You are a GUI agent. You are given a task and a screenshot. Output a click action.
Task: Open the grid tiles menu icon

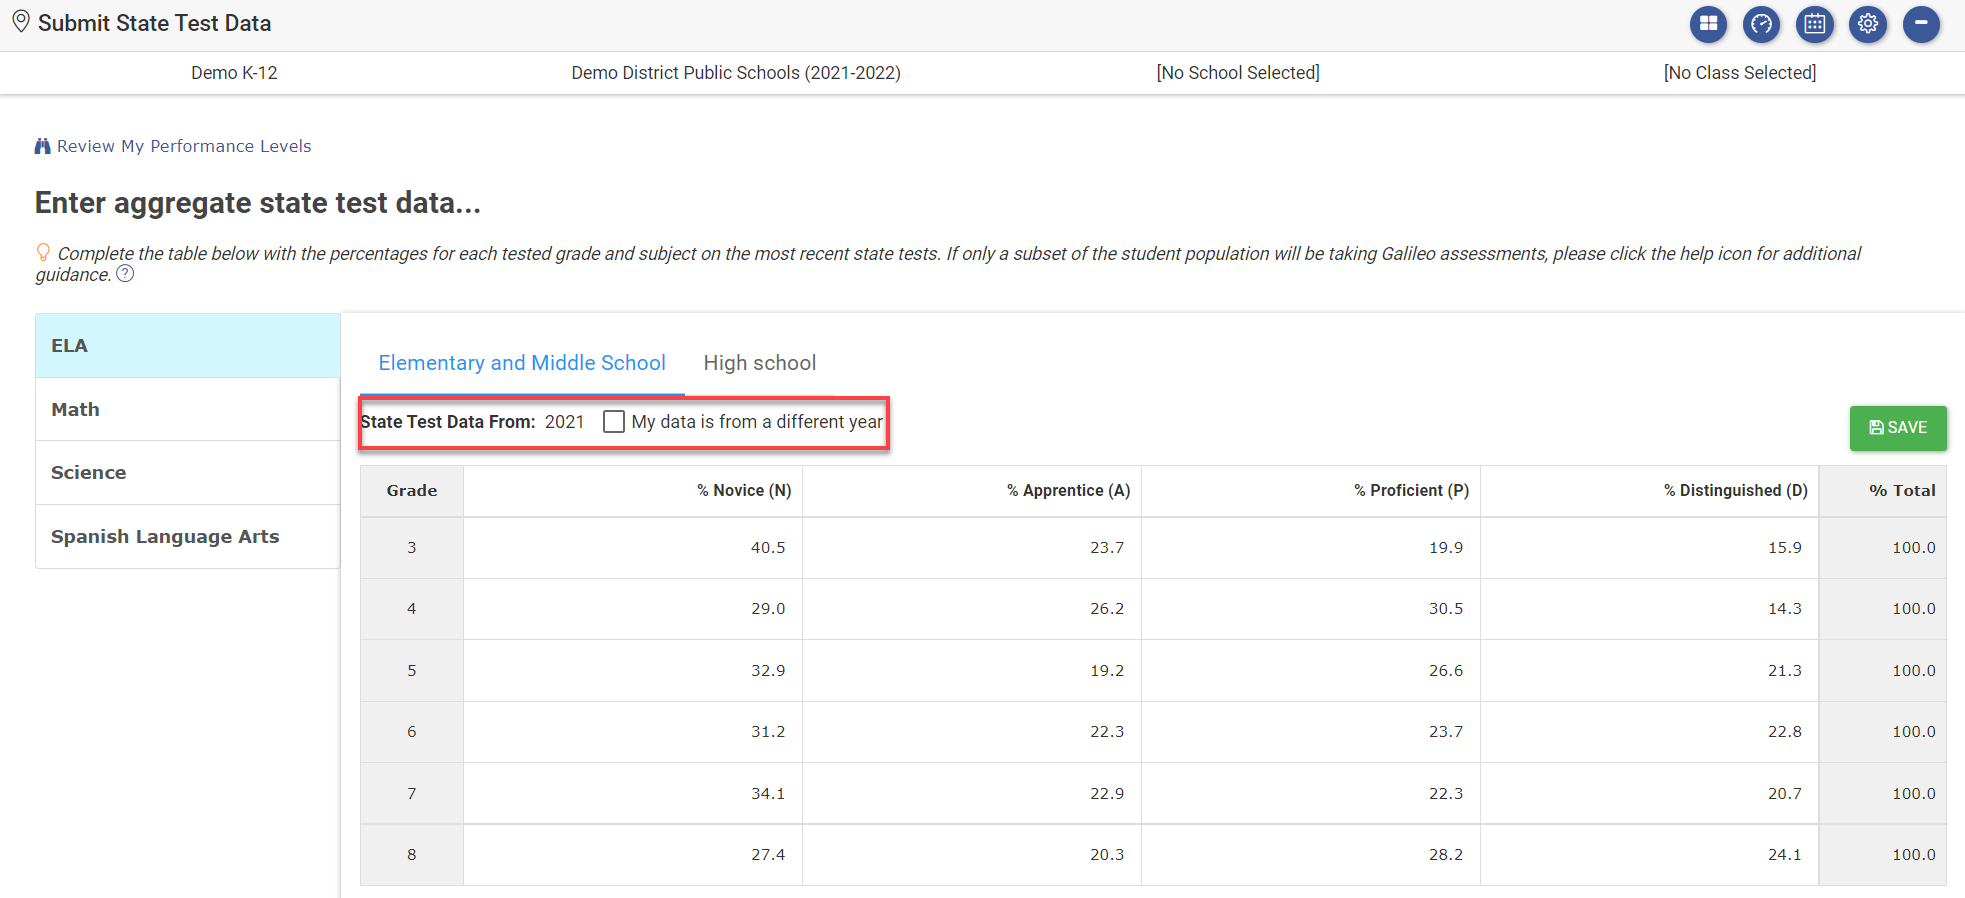(x=1708, y=24)
